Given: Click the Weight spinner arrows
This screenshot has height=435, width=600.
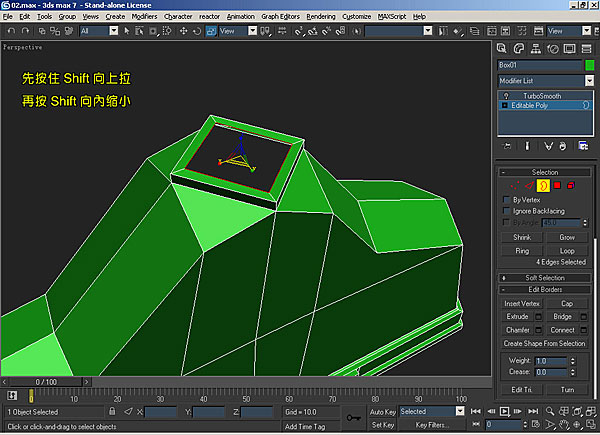Looking at the screenshot, I should (572, 361).
